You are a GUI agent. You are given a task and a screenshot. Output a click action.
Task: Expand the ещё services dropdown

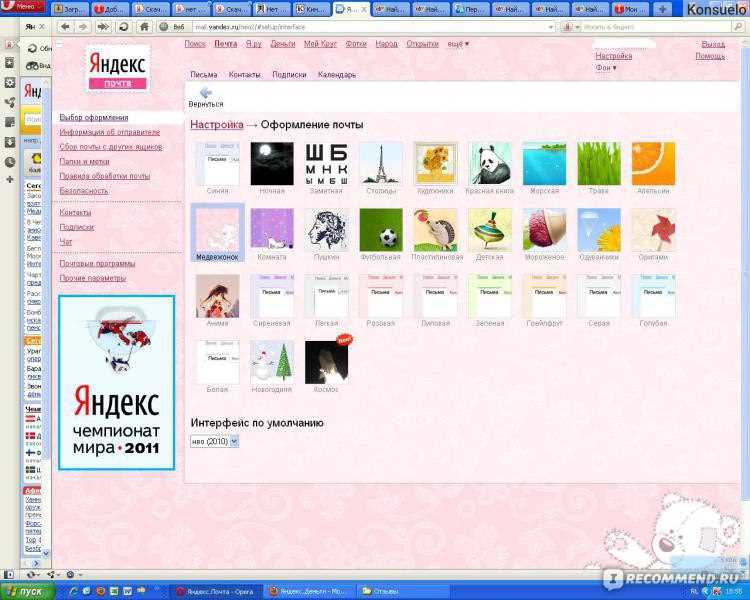point(458,44)
